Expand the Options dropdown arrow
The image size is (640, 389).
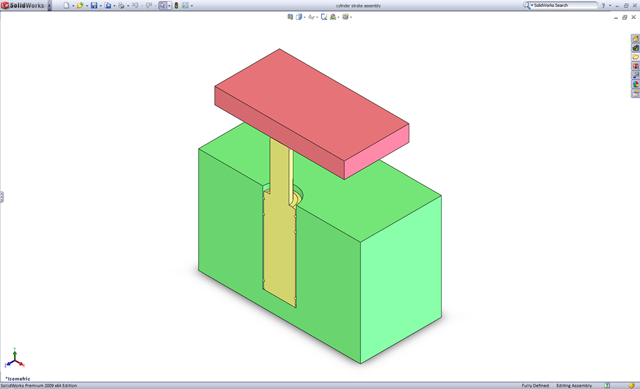(x=192, y=6)
